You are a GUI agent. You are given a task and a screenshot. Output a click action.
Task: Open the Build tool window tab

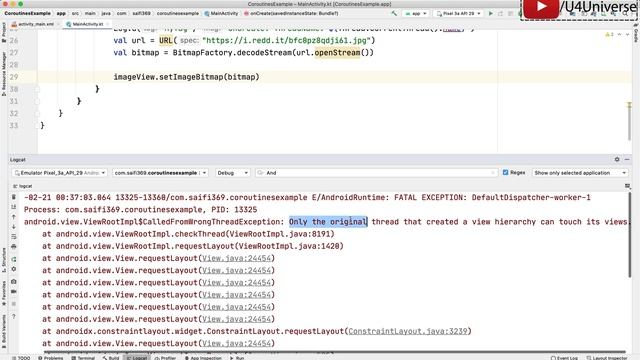tap(111, 358)
